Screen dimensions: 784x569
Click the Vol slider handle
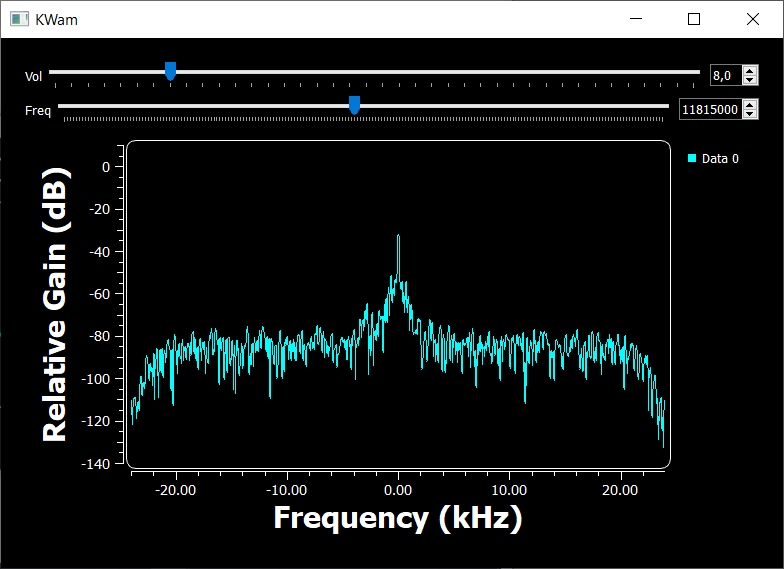point(170,71)
